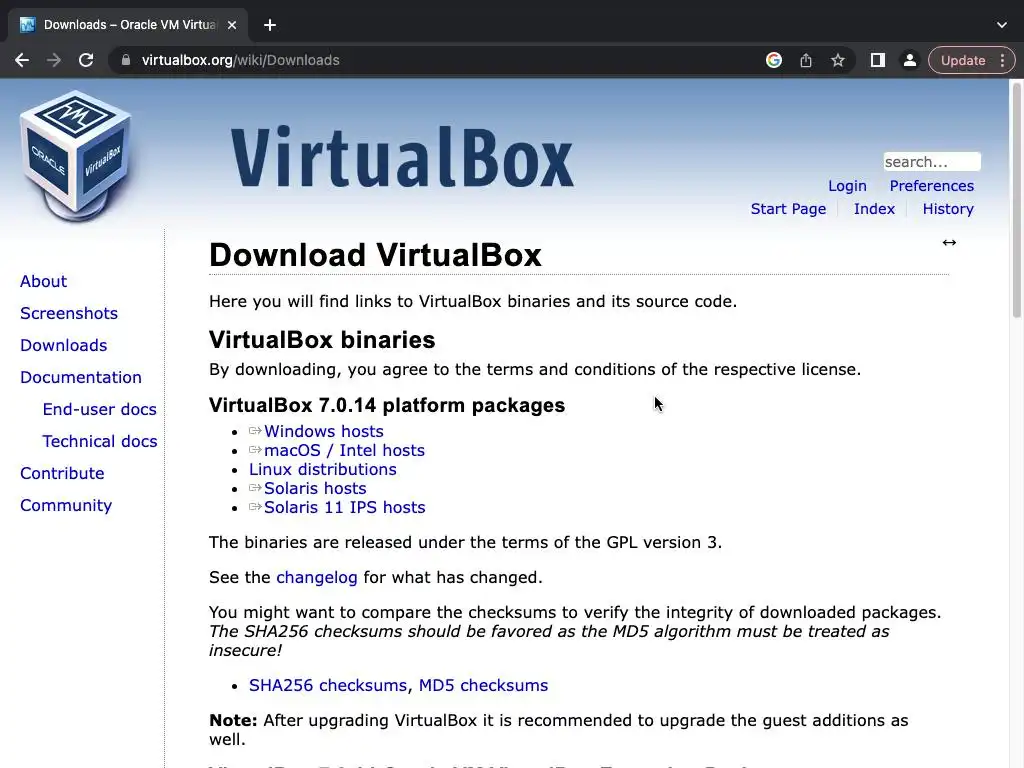Viewport: 1024px width, 768px height.
Task: Open the Index link
Action: point(874,209)
